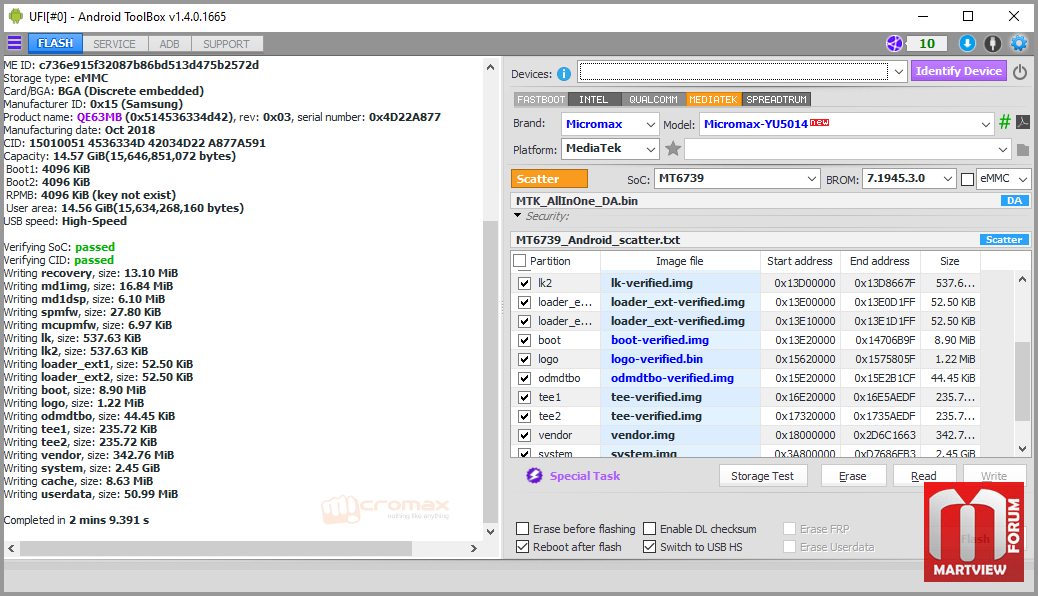Click the Special Task lightning icon
This screenshot has height=596, width=1038.
click(534, 475)
